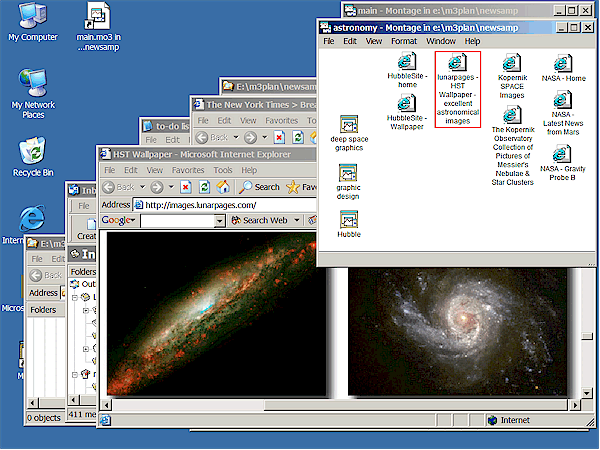This screenshot has width=600, height=450.
Task: Click Search button in HST Wallpaper toolbar
Action: coord(260,187)
